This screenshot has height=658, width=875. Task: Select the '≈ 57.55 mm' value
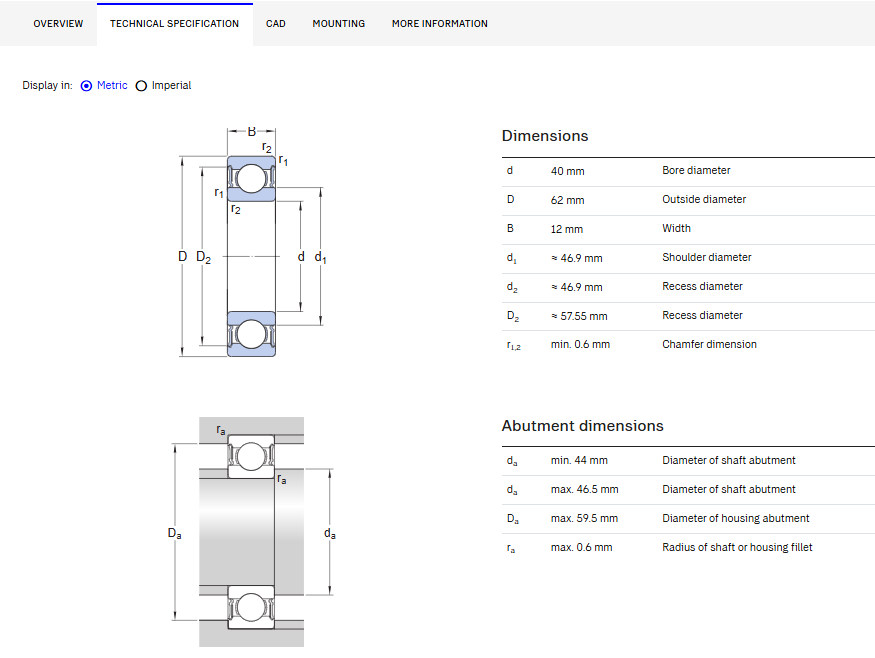pos(579,316)
